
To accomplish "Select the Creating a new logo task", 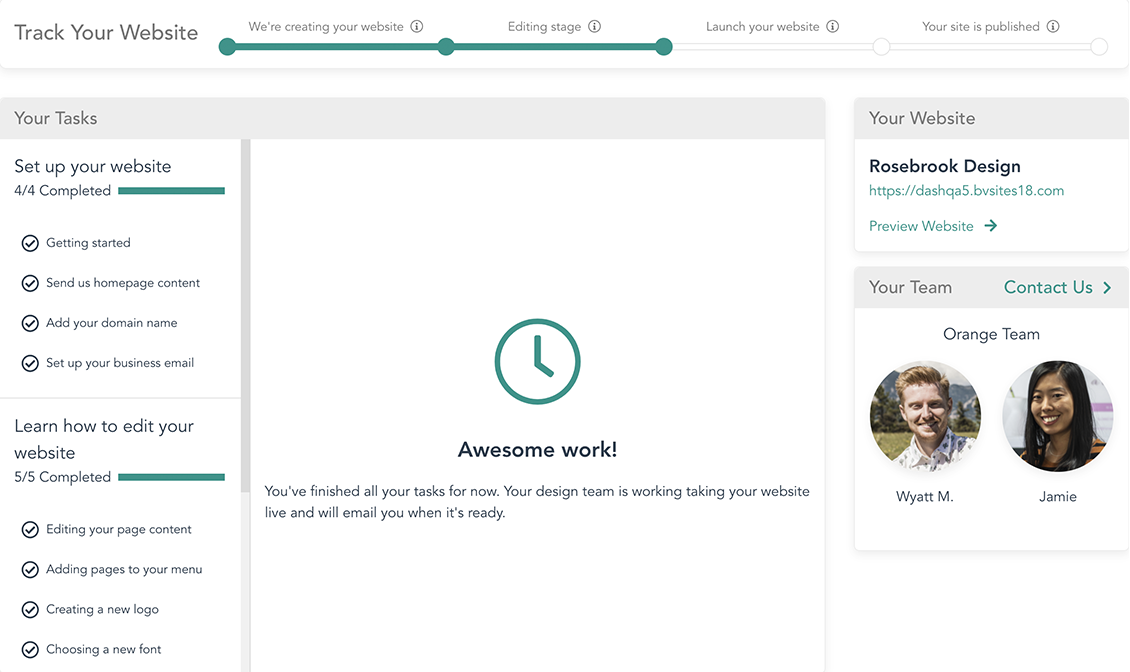I will coord(102,609).
